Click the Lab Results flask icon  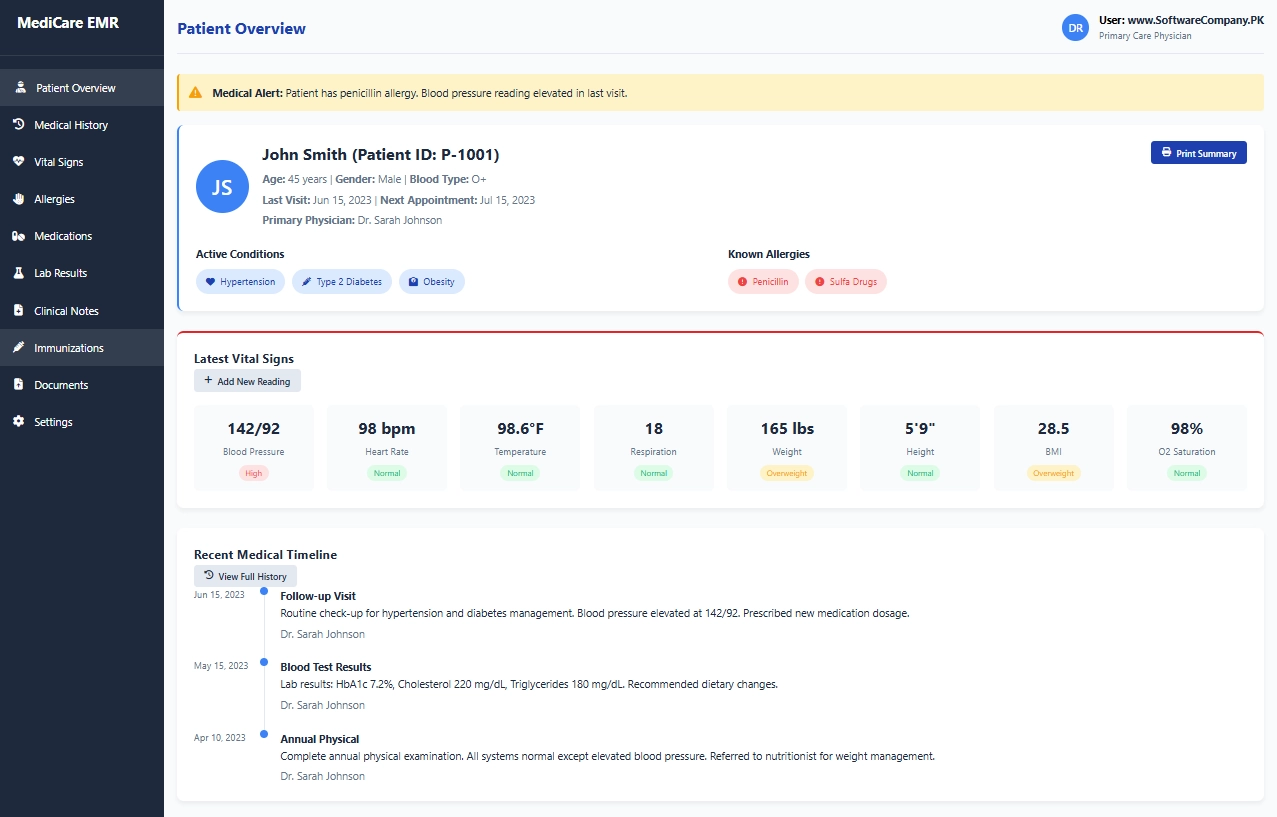point(18,273)
